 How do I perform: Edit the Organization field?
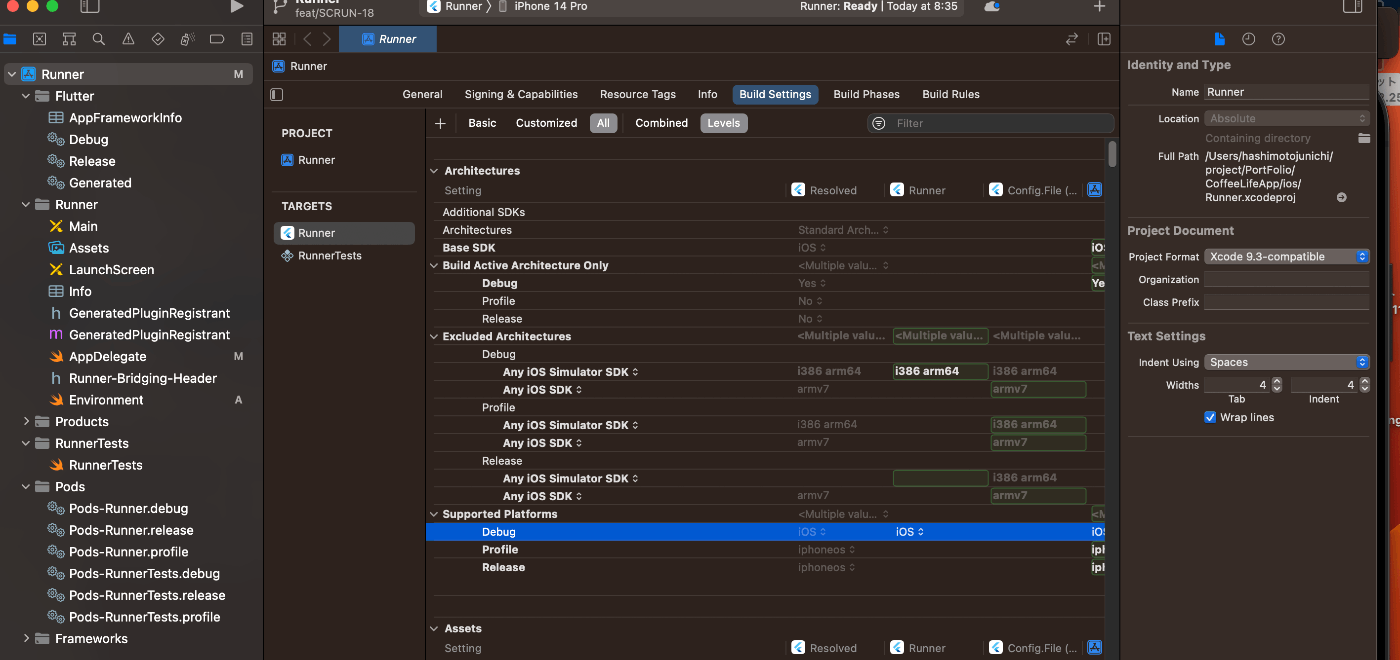pos(1287,280)
